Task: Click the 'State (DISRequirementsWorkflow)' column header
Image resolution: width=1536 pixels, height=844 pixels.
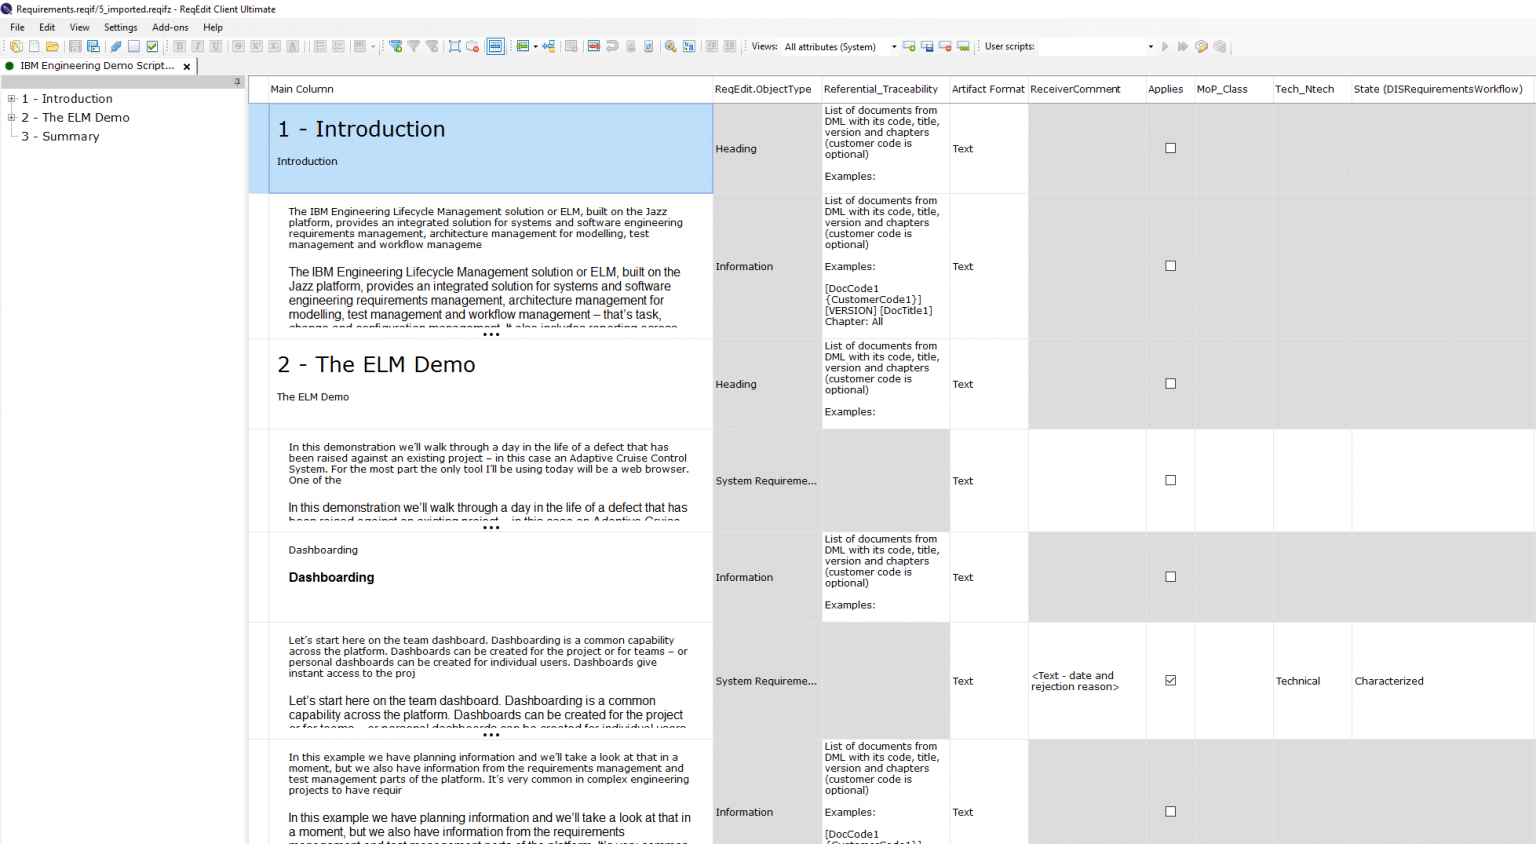Action: tap(1443, 89)
